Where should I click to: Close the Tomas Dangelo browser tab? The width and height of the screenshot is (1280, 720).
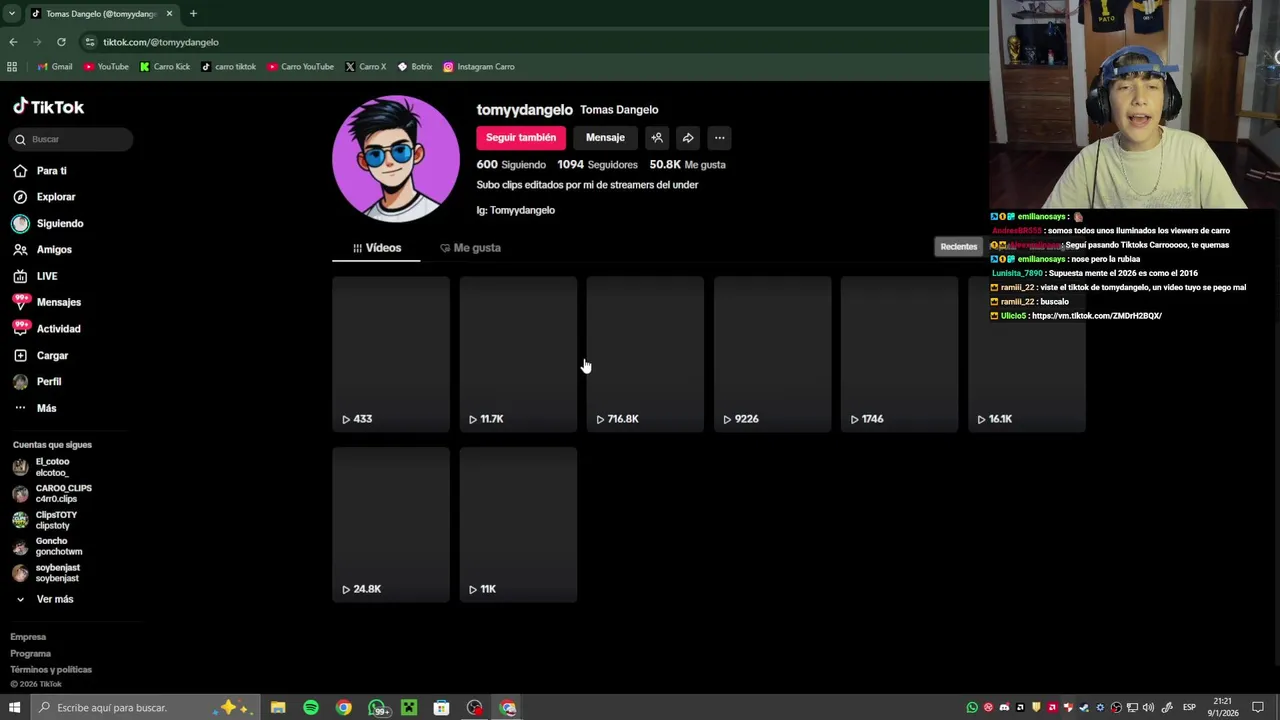coord(169,13)
